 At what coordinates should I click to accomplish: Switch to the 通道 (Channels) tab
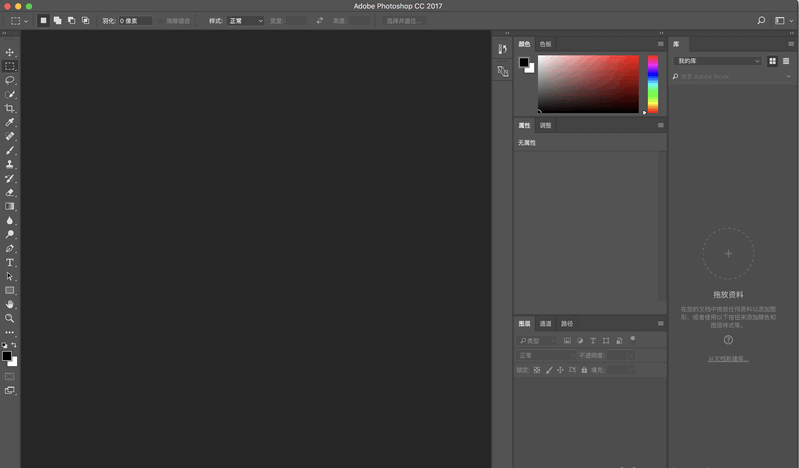[546, 324]
